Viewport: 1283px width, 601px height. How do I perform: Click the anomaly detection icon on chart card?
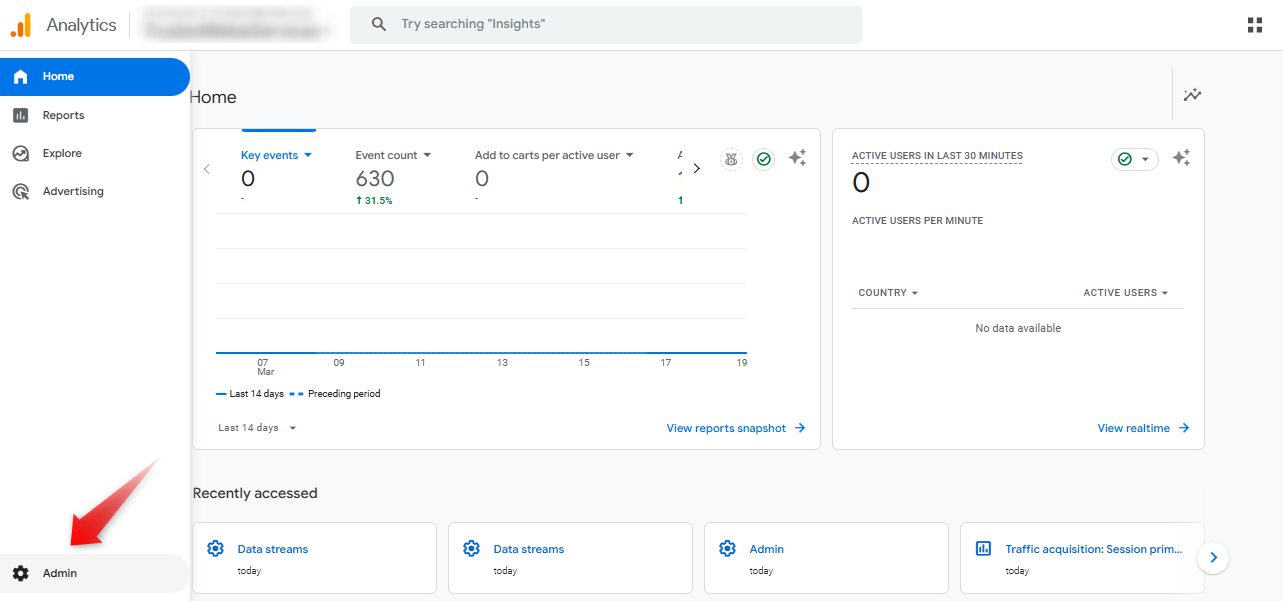(x=731, y=159)
